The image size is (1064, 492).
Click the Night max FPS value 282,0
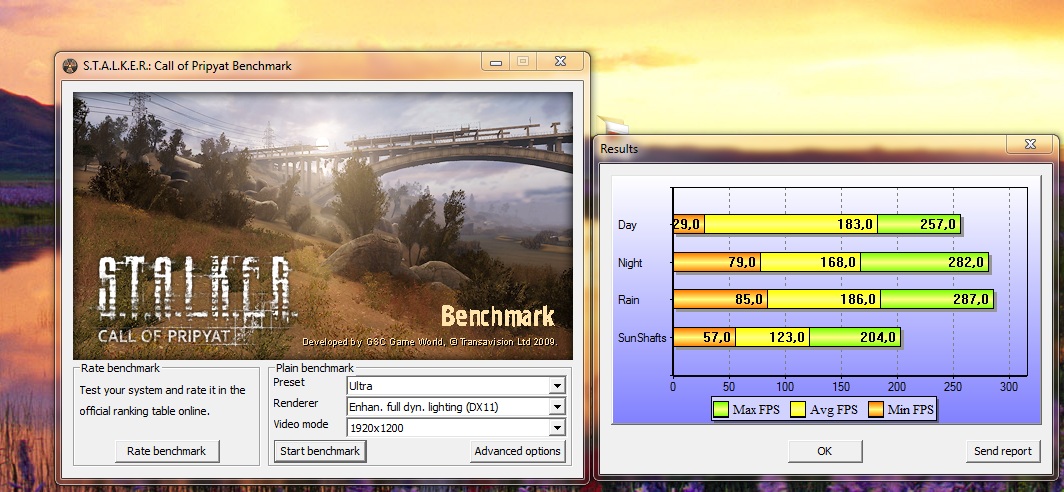tap(966, 263)
